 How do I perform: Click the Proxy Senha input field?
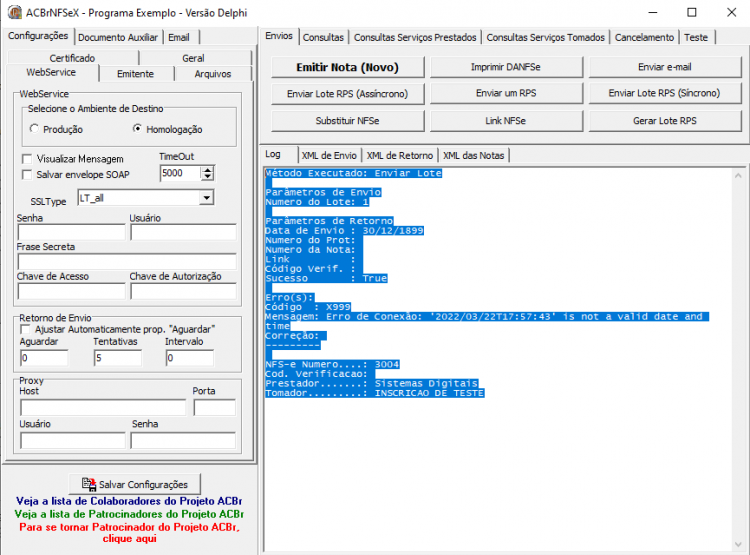pyautogui.click(x=183, y=440)
